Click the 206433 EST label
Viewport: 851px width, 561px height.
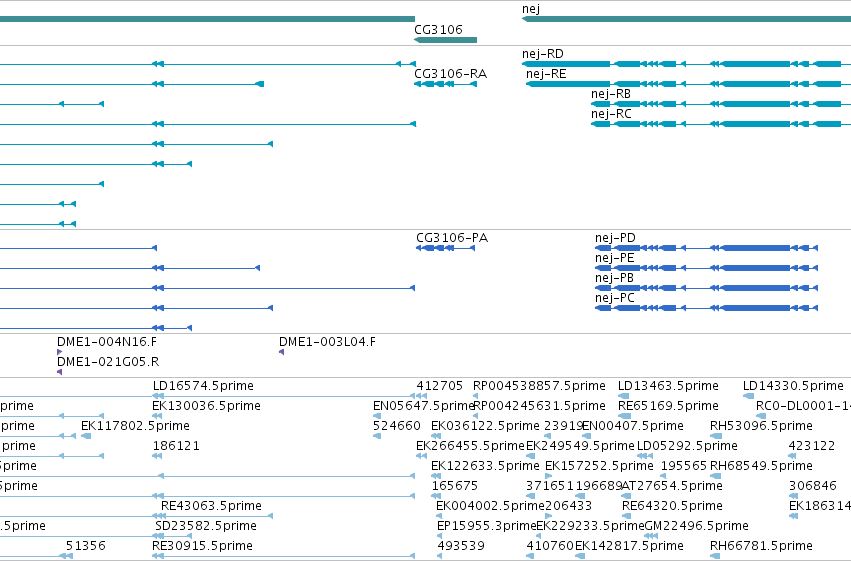[568, 506]
